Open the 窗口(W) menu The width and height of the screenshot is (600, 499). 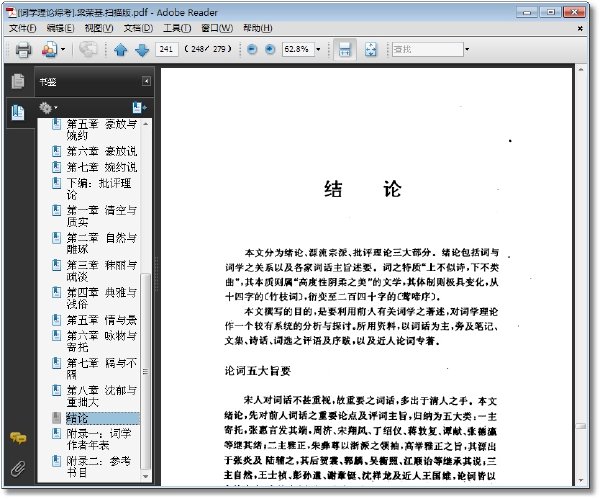coord(217,28)
